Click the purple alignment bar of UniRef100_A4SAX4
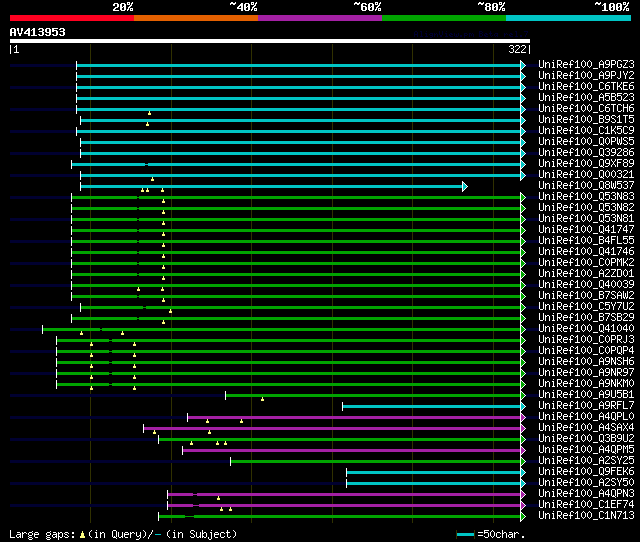The height and width of the screenshot is (542, 640). coord(332,429)
